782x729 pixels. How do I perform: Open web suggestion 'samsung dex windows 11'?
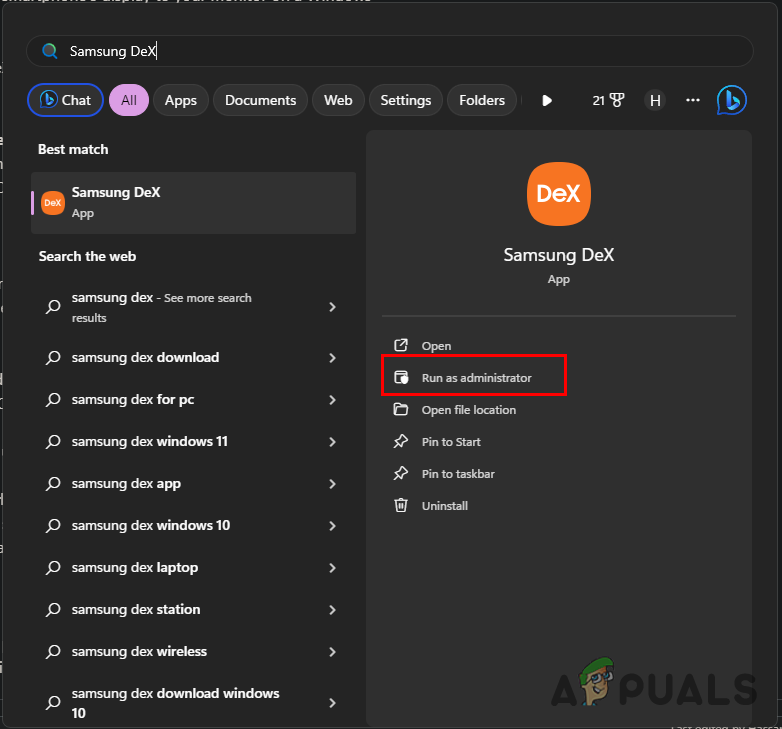click(x=194, y=441)
